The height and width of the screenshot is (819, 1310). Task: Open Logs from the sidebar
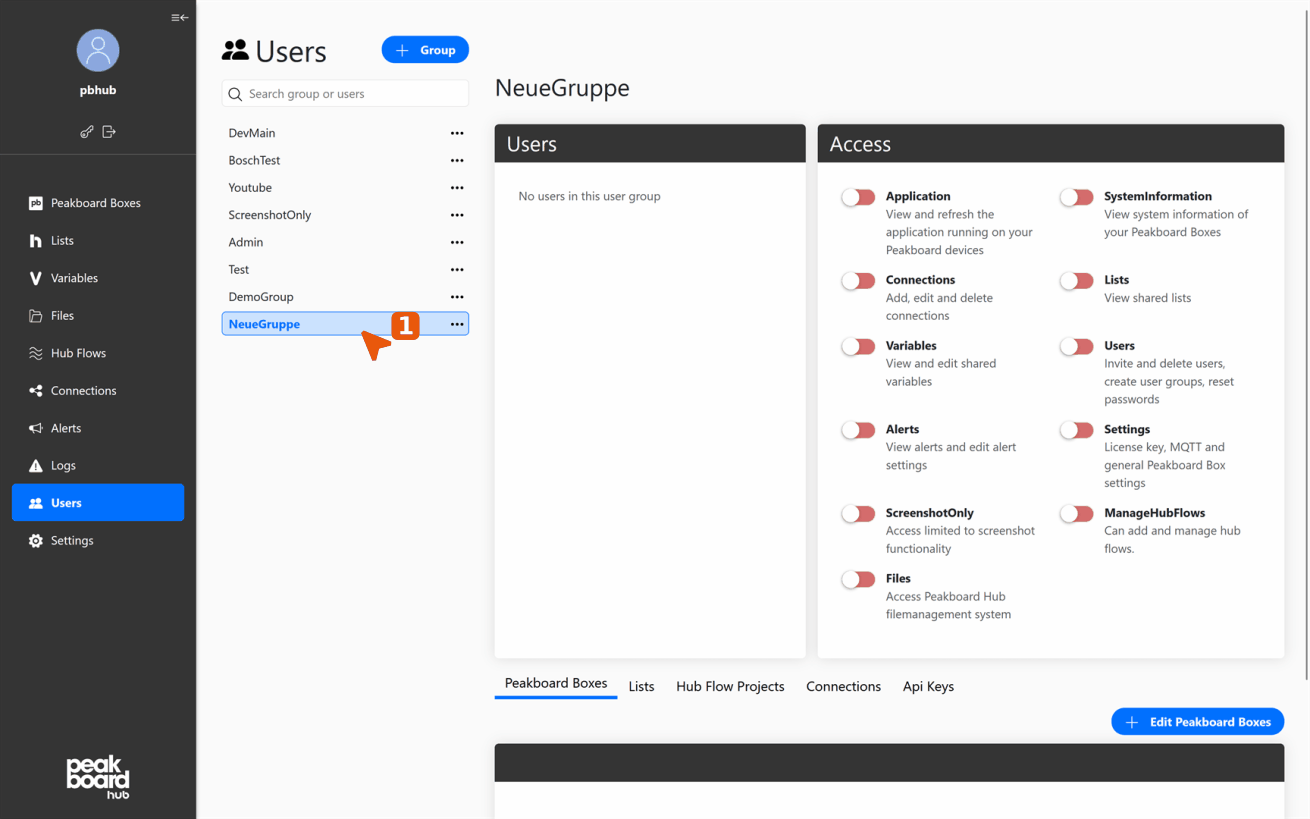63,465
